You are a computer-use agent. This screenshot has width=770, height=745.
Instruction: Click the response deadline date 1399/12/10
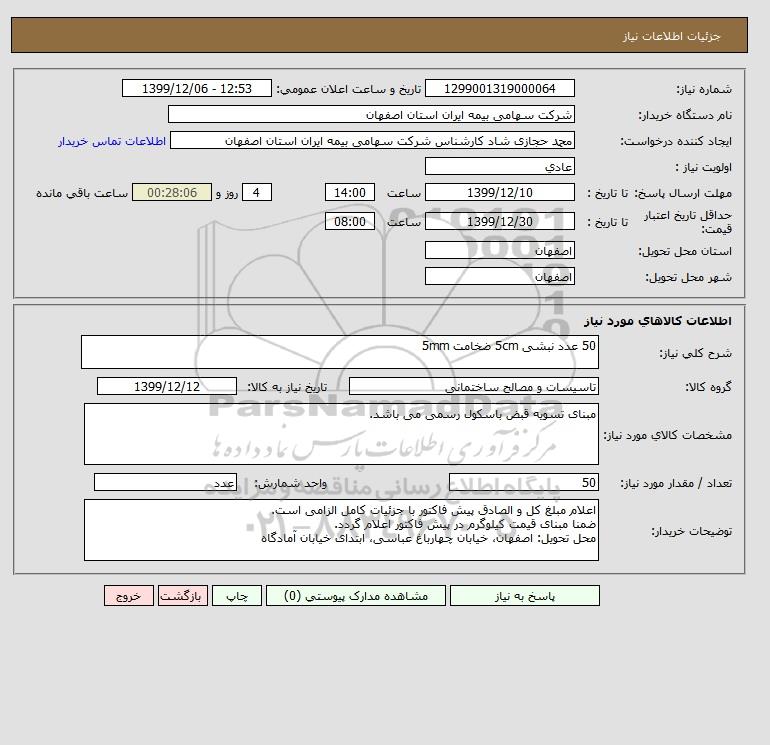(499, 193)
